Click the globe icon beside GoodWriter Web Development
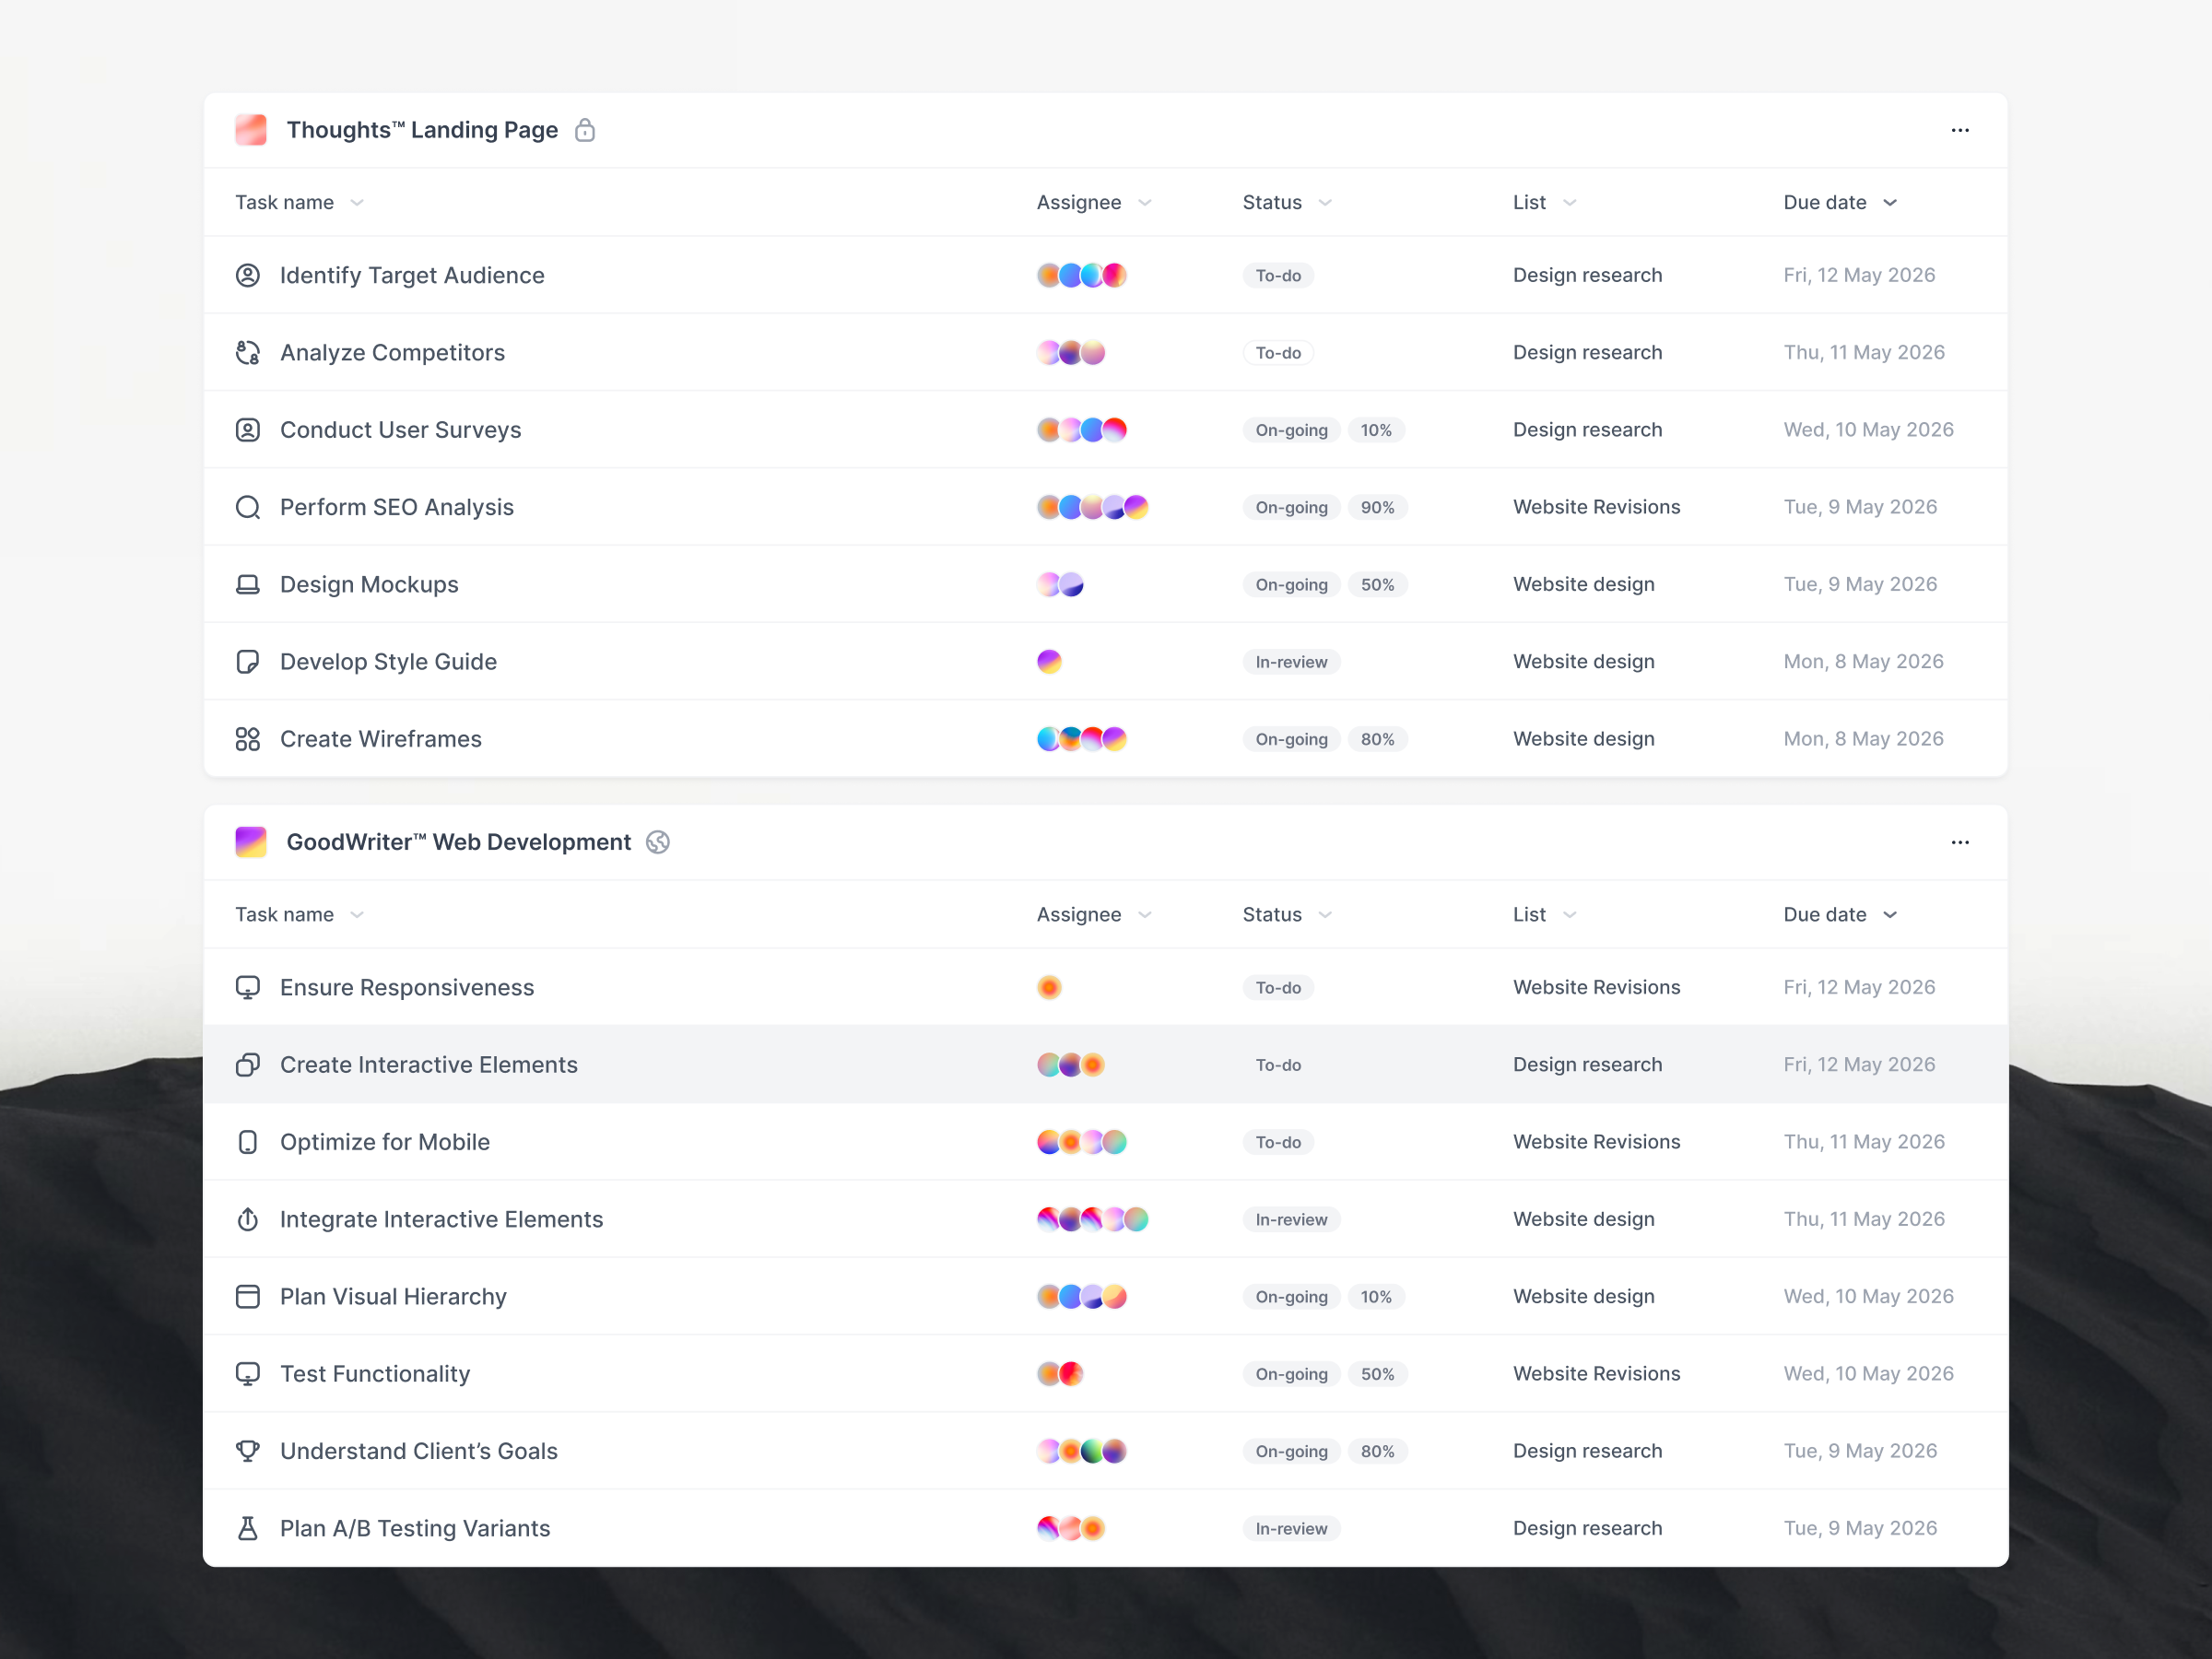 click(x=658, y=842)
